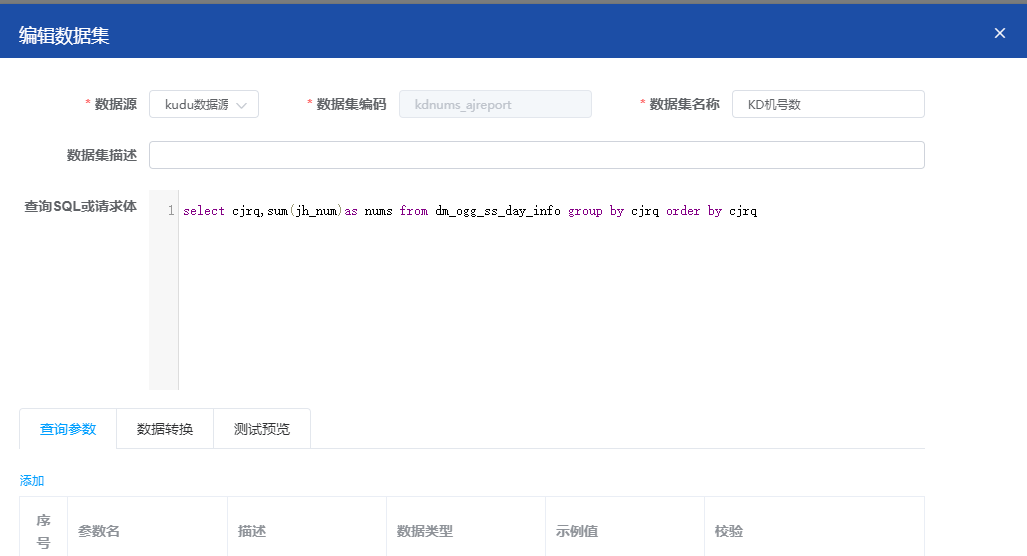Screen dimensions: 1027x556
Task: Close the 编辑数据集 dialog
Action: coord(999,33)
